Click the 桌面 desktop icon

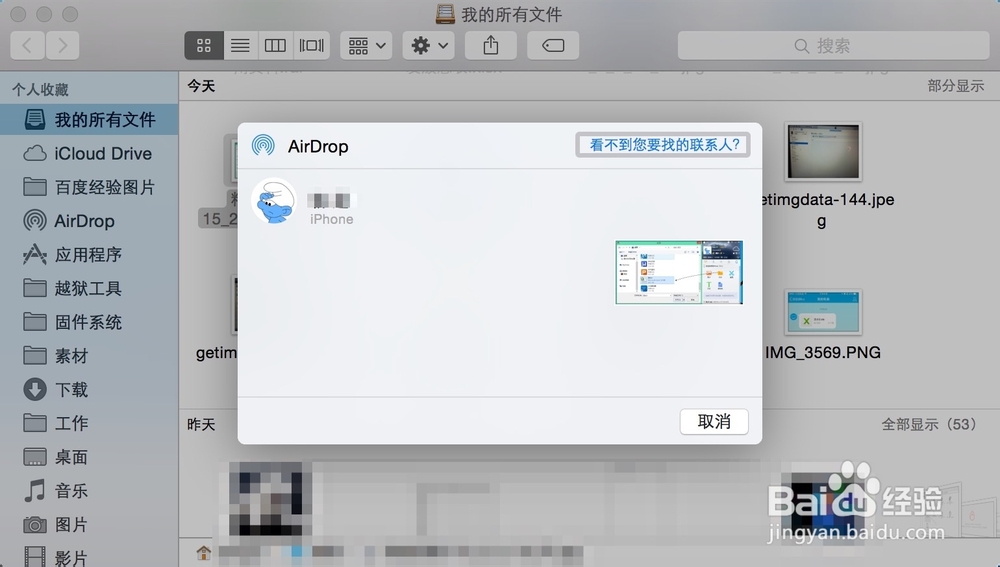click(34, 457)
